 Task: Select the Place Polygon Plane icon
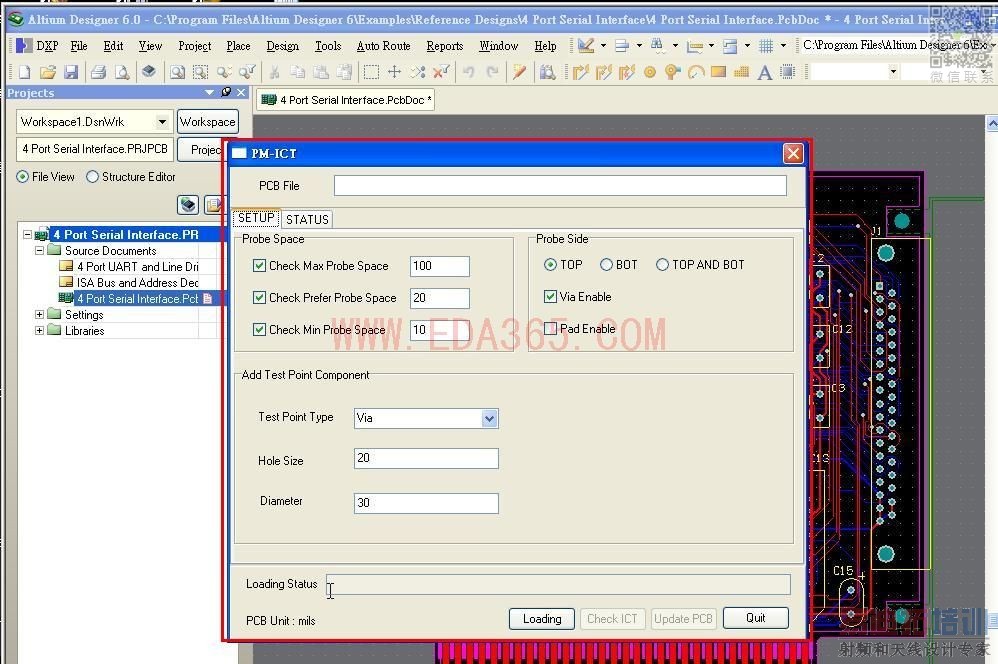point(741,72)
